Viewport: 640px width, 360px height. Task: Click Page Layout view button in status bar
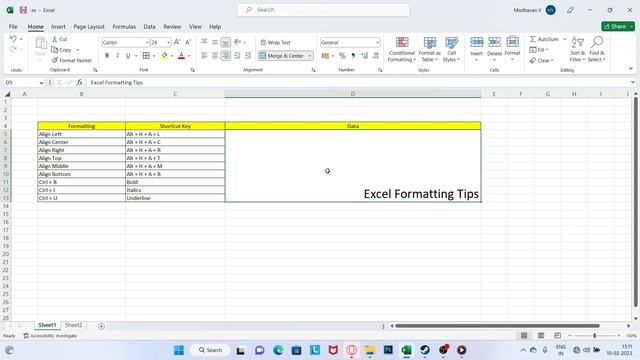click(541, 336)
